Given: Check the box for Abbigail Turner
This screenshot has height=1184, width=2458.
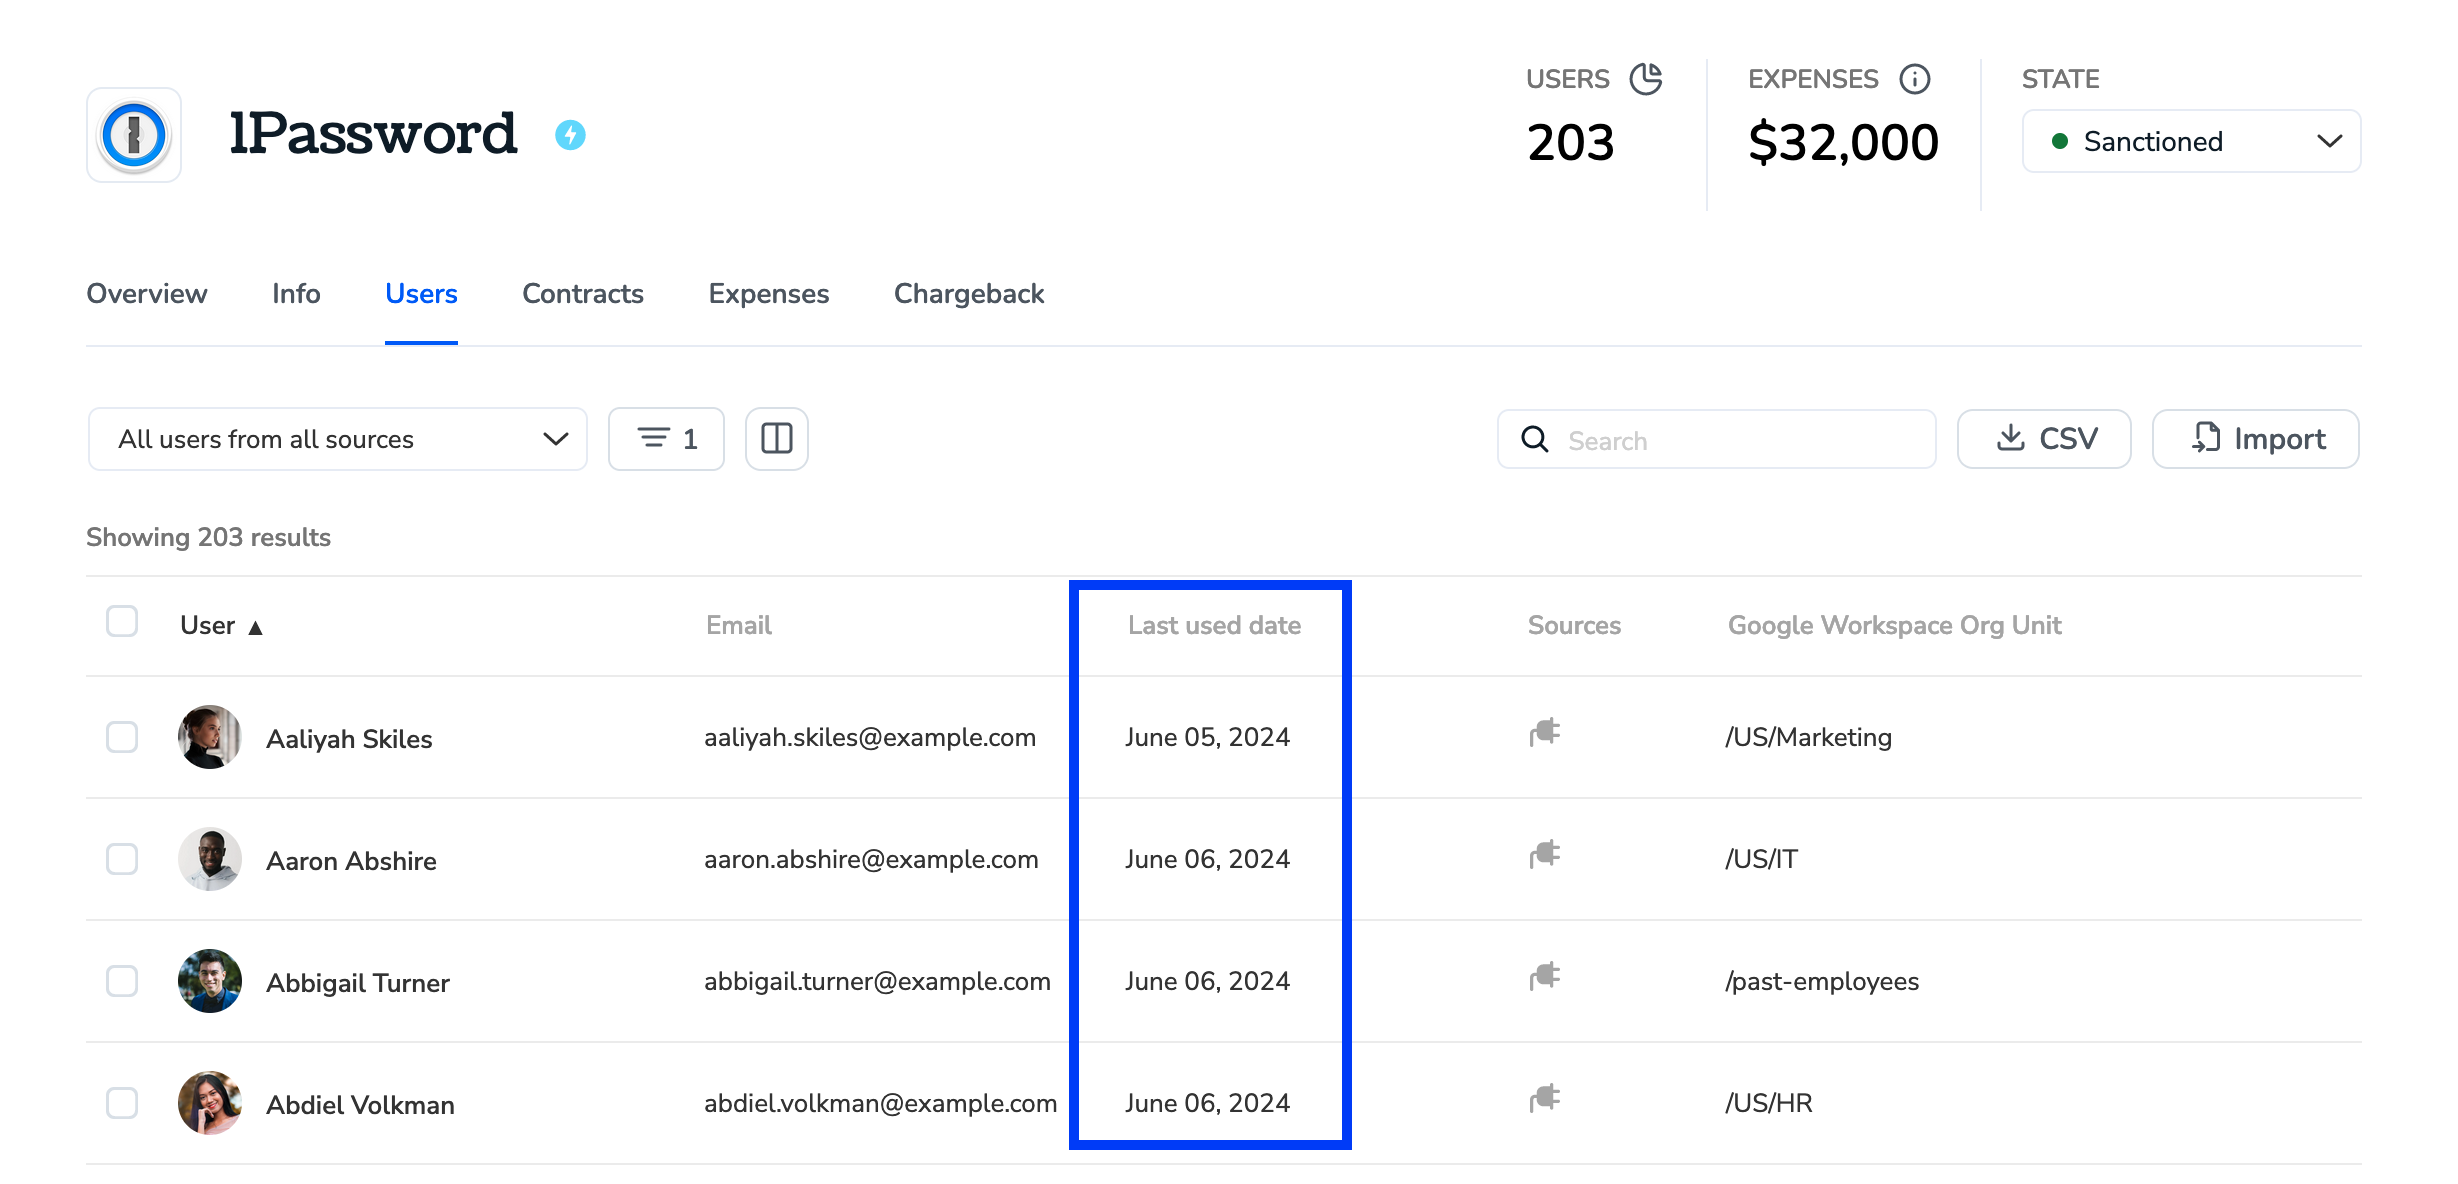Looking at the screenshot, I should (122, 981).
